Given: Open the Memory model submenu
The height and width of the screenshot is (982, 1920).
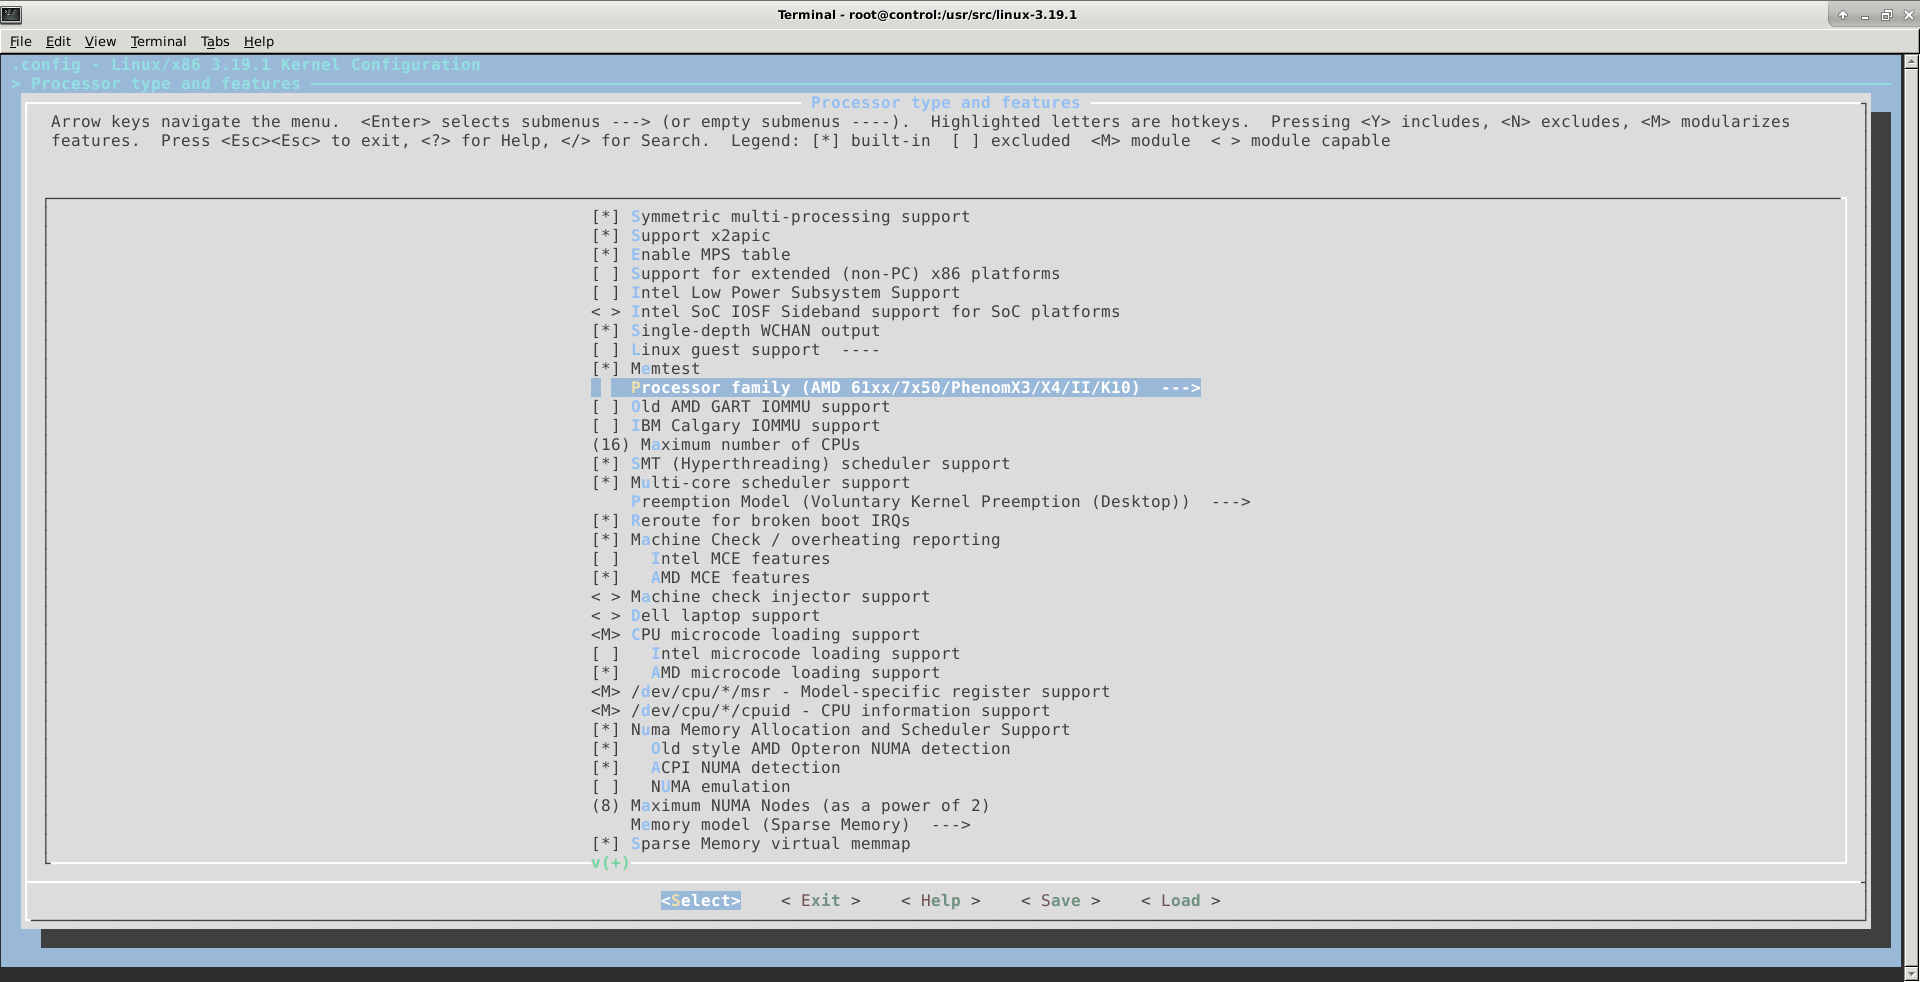Looking at the screenshot, I should pyautogui.click(x=800, y=825).
